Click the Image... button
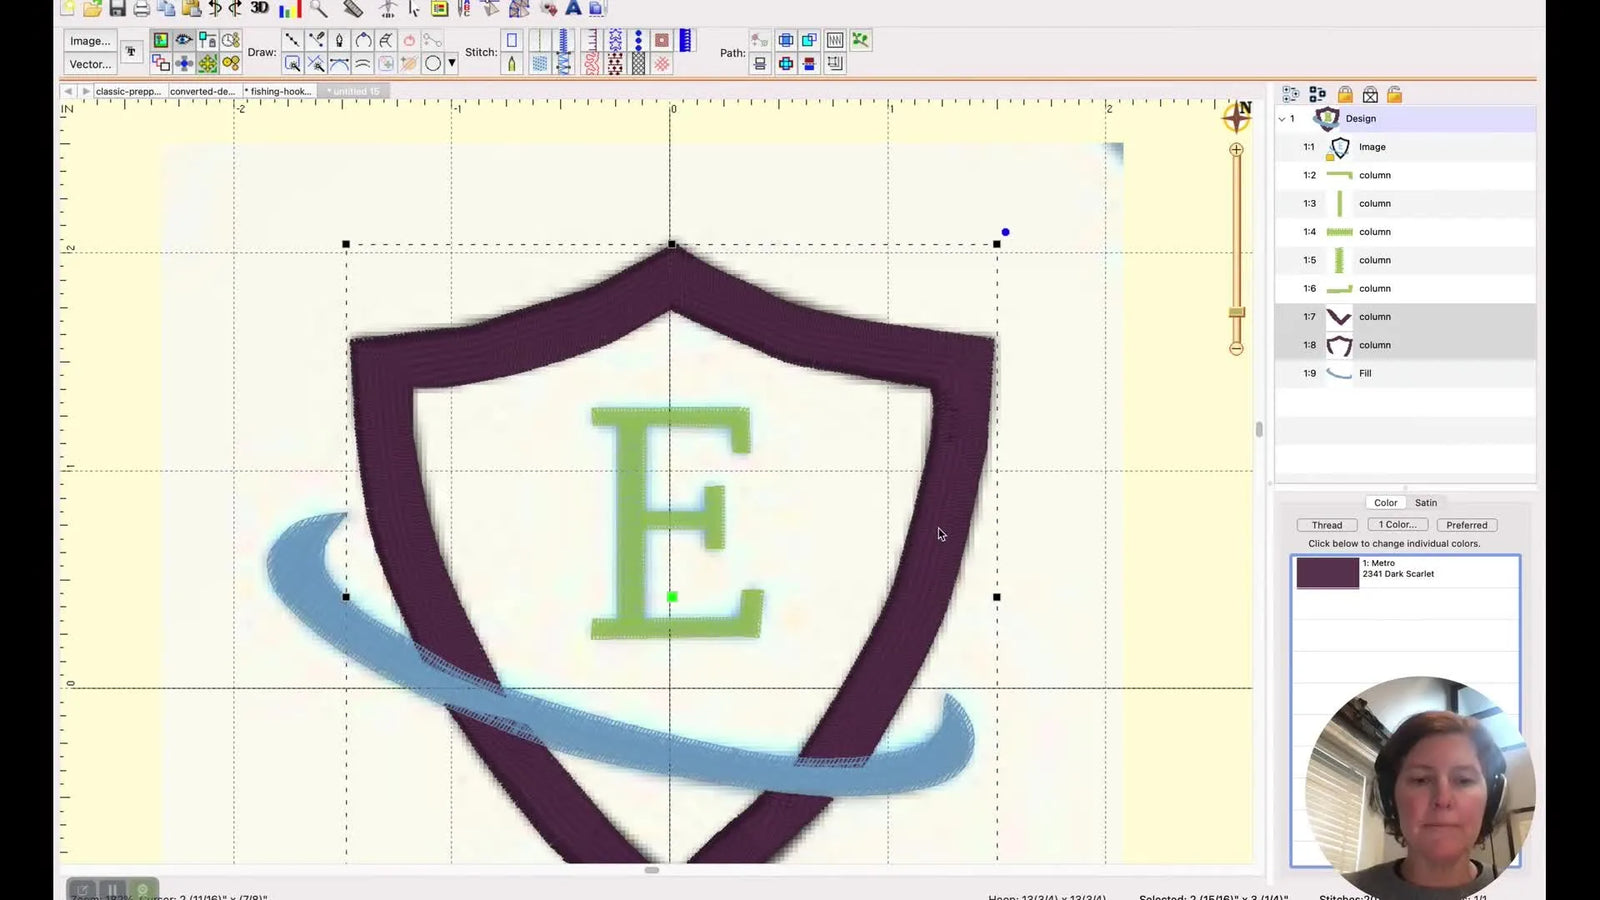The image size is (1600, 900). click(89, 41)
